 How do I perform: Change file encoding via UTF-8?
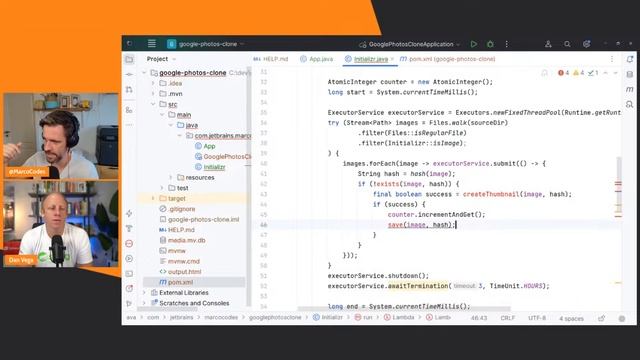pos(537,318)
